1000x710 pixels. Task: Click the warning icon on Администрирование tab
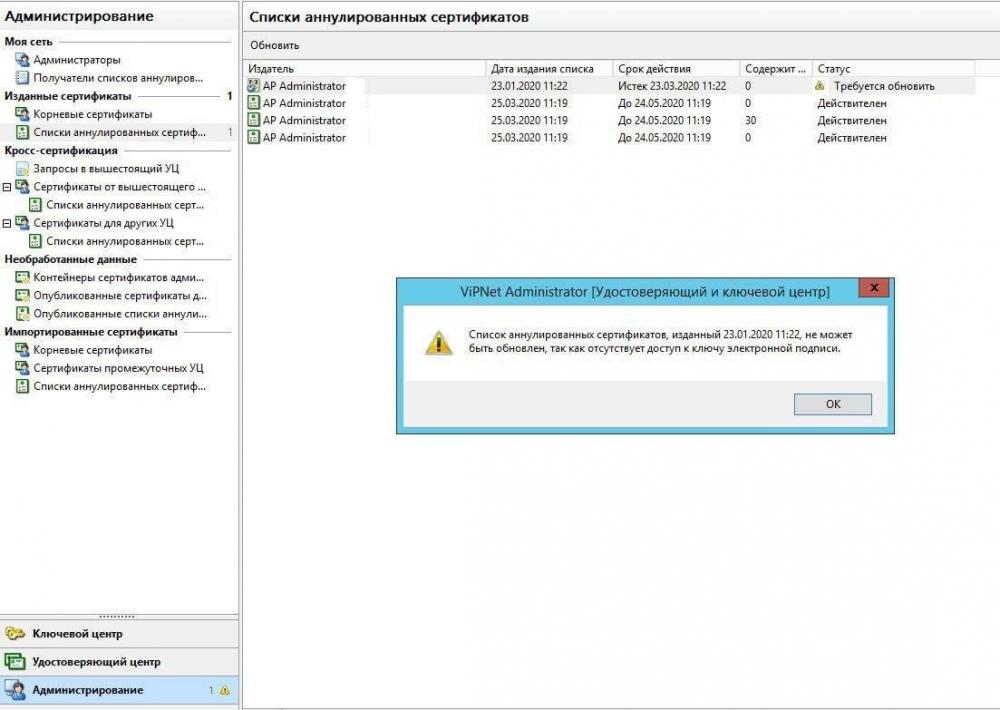click(224, 690)
